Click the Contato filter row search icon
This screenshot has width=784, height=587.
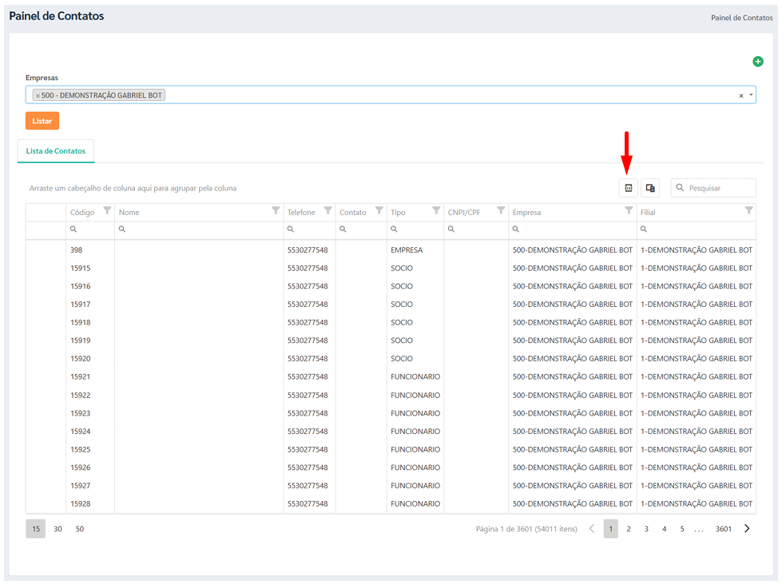pyautogui.click(x=343, y=229)
